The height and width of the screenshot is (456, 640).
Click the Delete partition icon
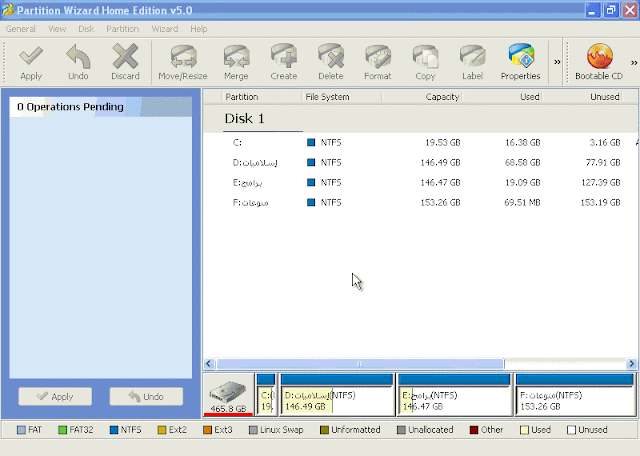(331, 62)
